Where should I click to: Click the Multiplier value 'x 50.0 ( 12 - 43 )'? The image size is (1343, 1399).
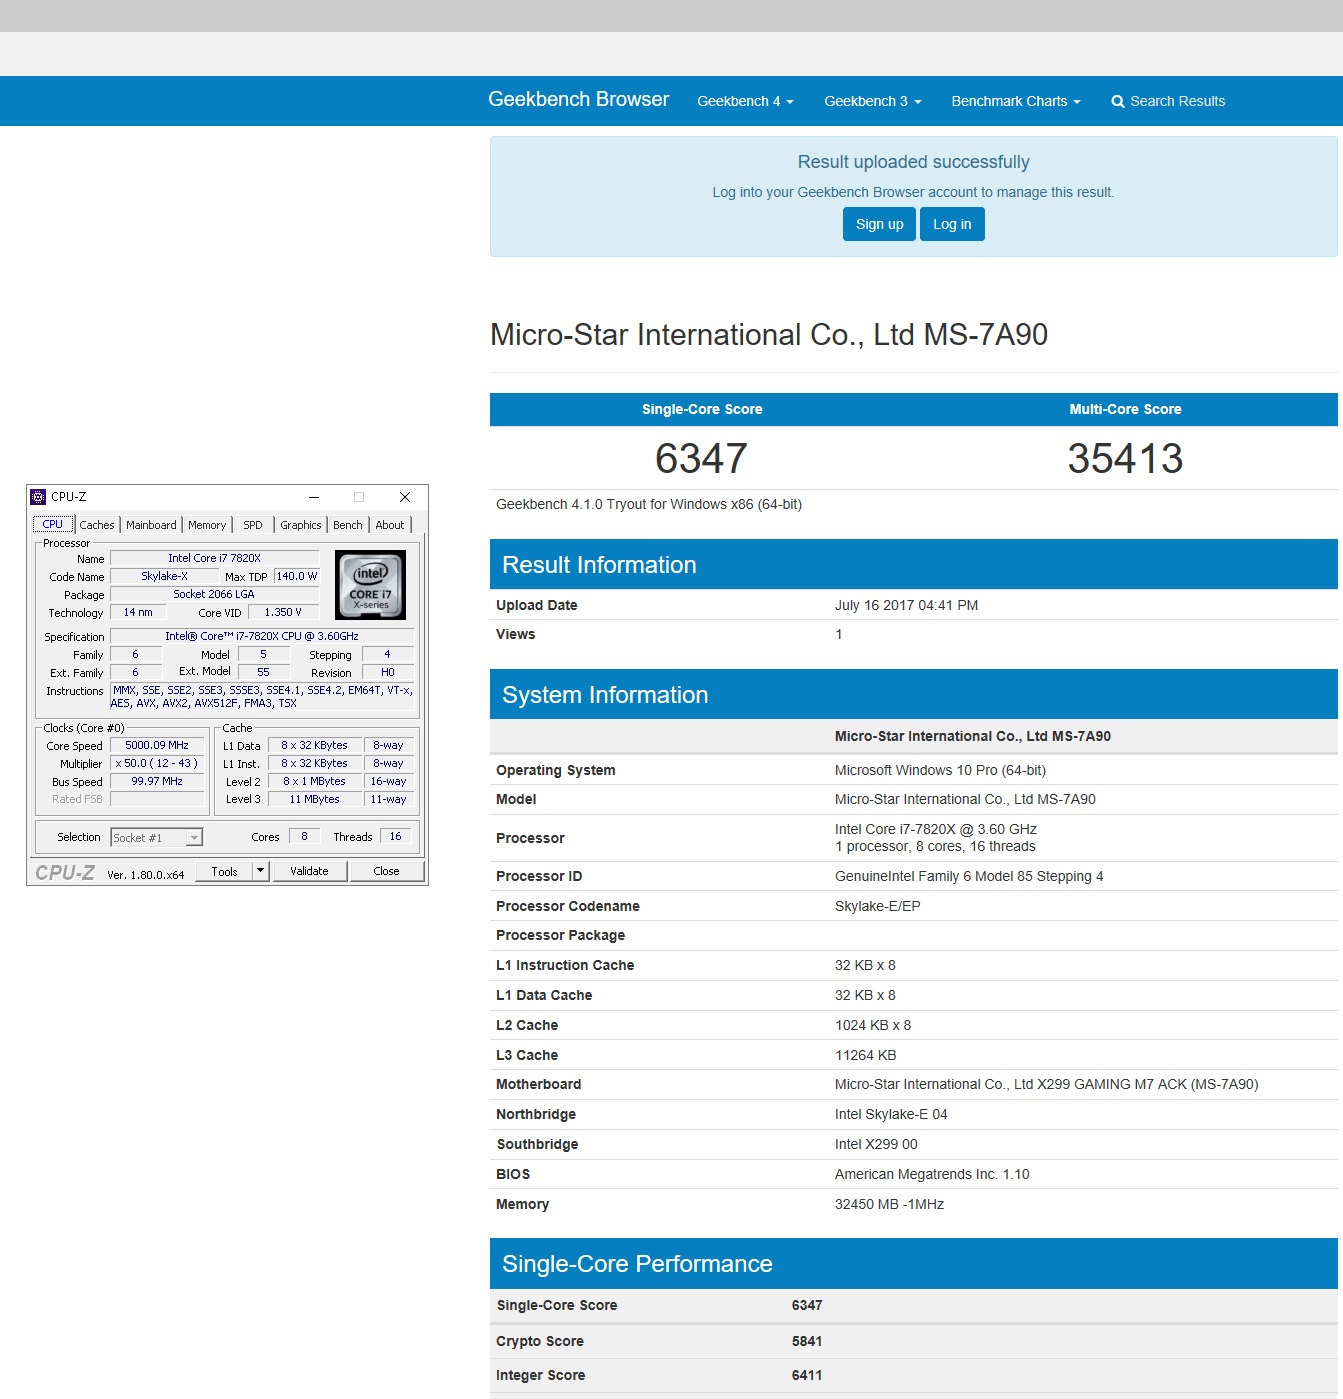(x=157, y=763)
